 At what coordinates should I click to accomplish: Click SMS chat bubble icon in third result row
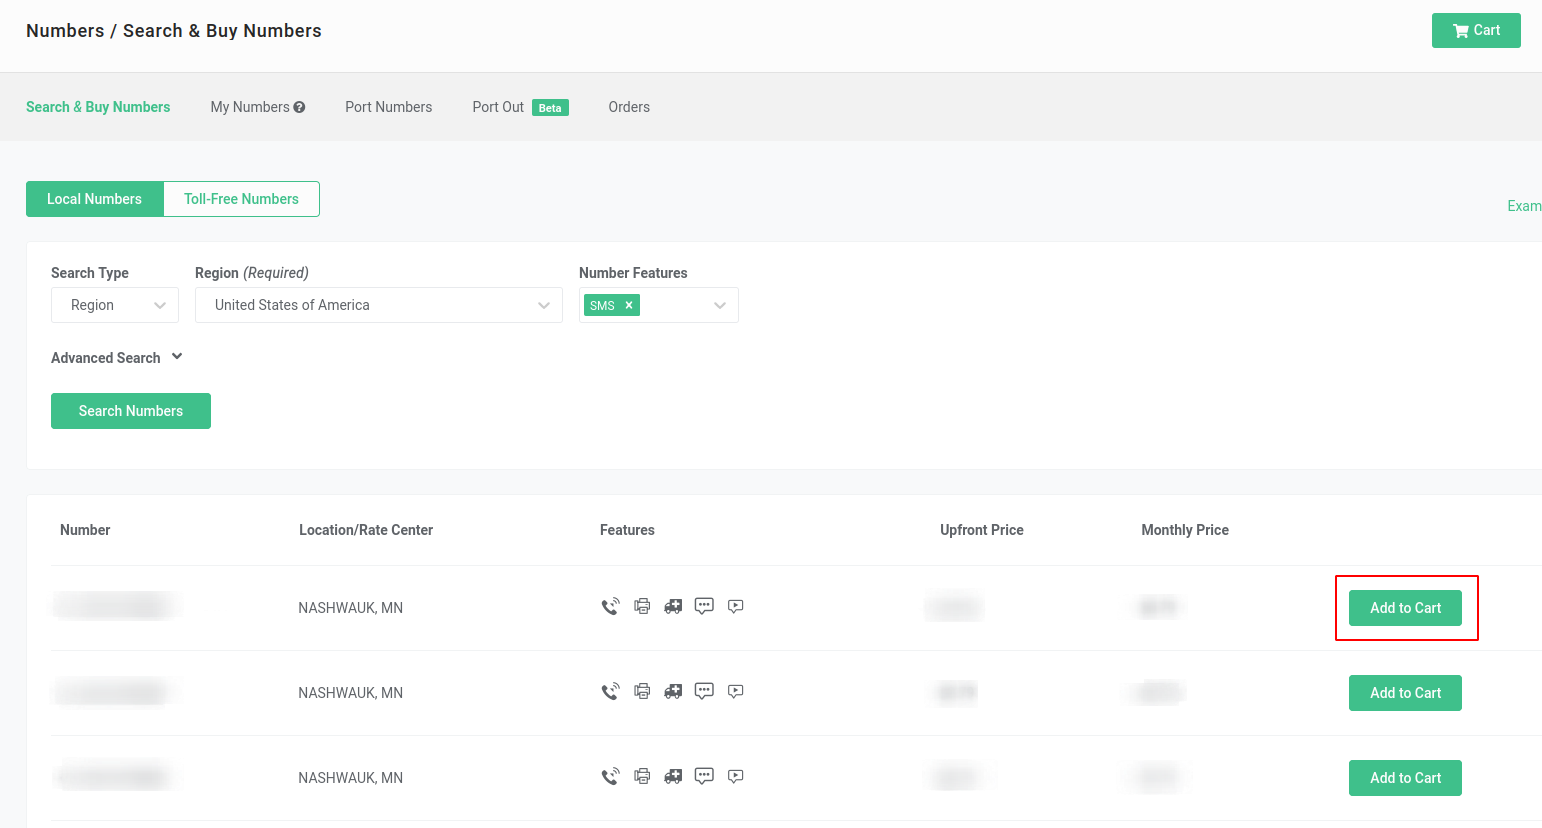[x=704, y=776]
